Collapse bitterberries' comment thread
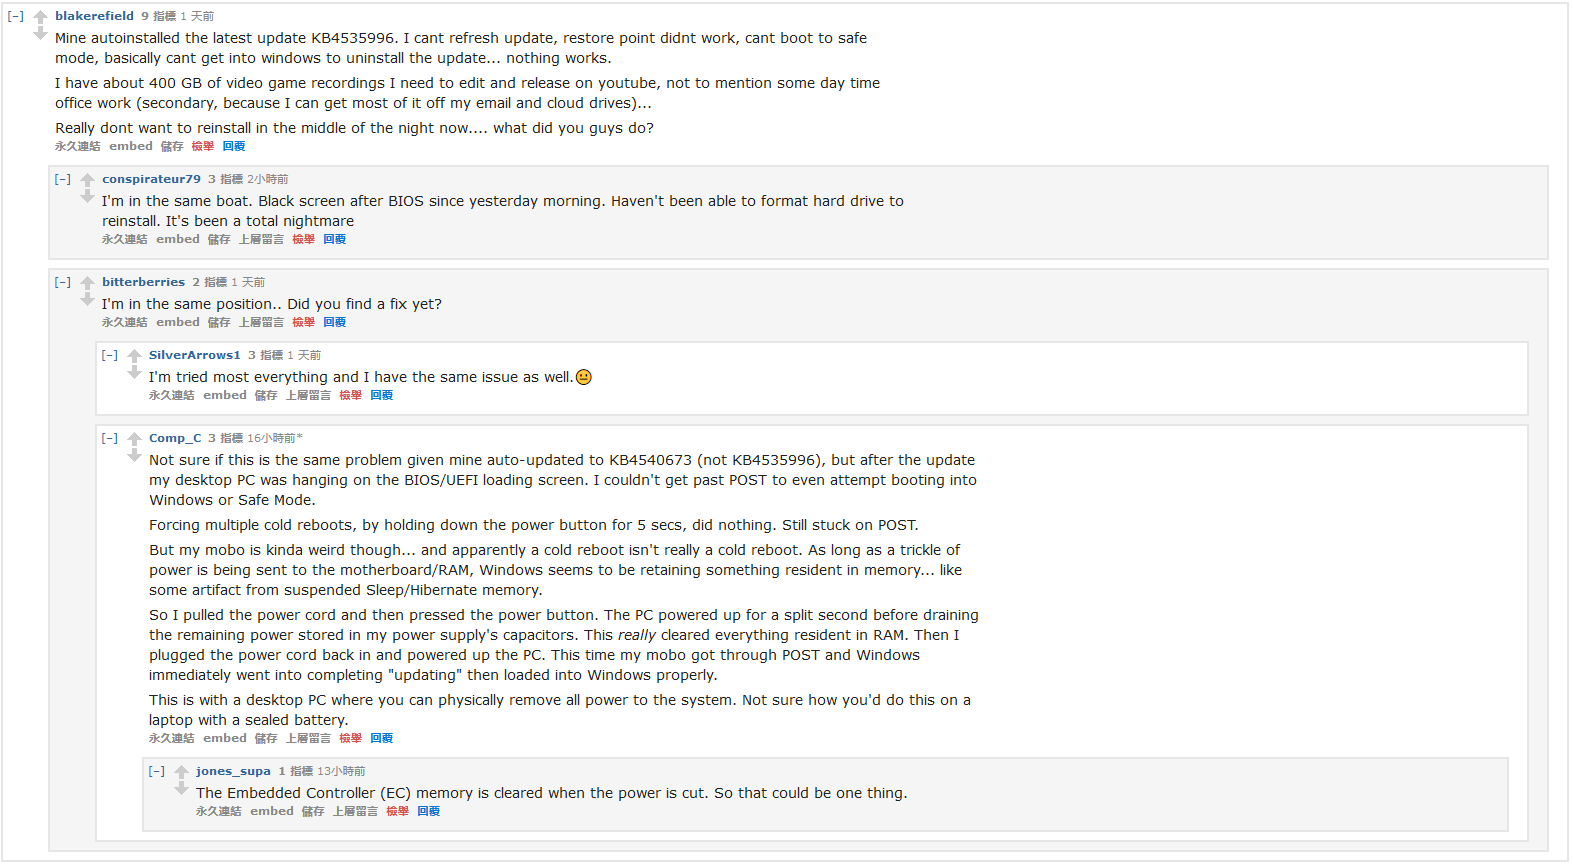Viewport: 1573px width, 866px height. click(x=63, y=282)
